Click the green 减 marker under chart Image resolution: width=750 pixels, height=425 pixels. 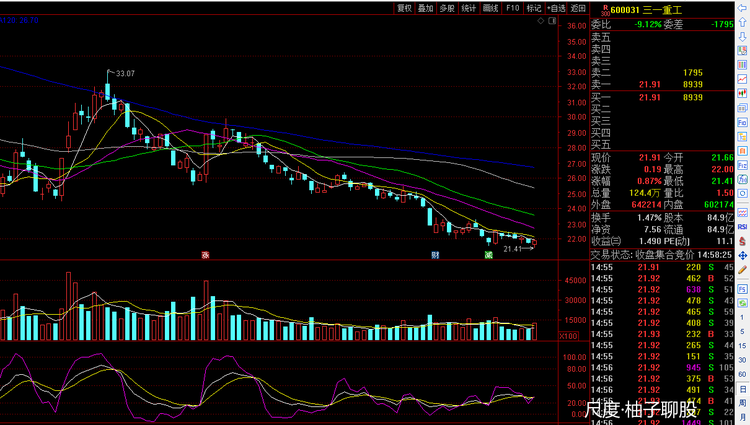click(x=488, y=255)
